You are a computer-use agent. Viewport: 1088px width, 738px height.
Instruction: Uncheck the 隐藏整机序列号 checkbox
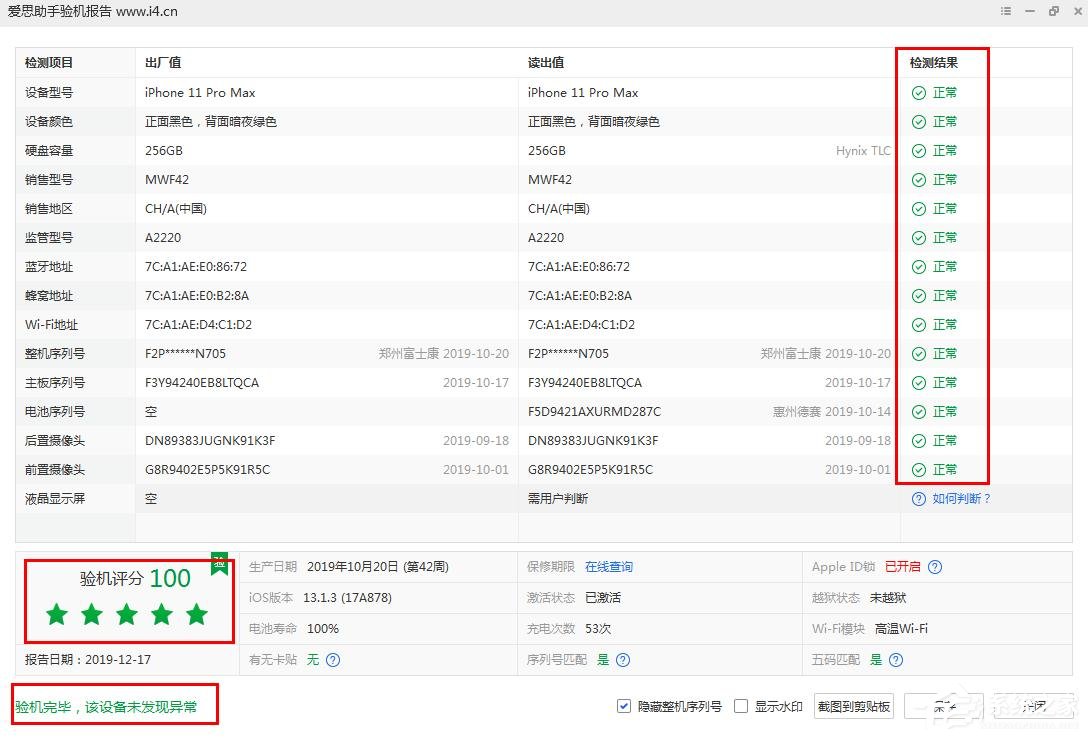623,705
